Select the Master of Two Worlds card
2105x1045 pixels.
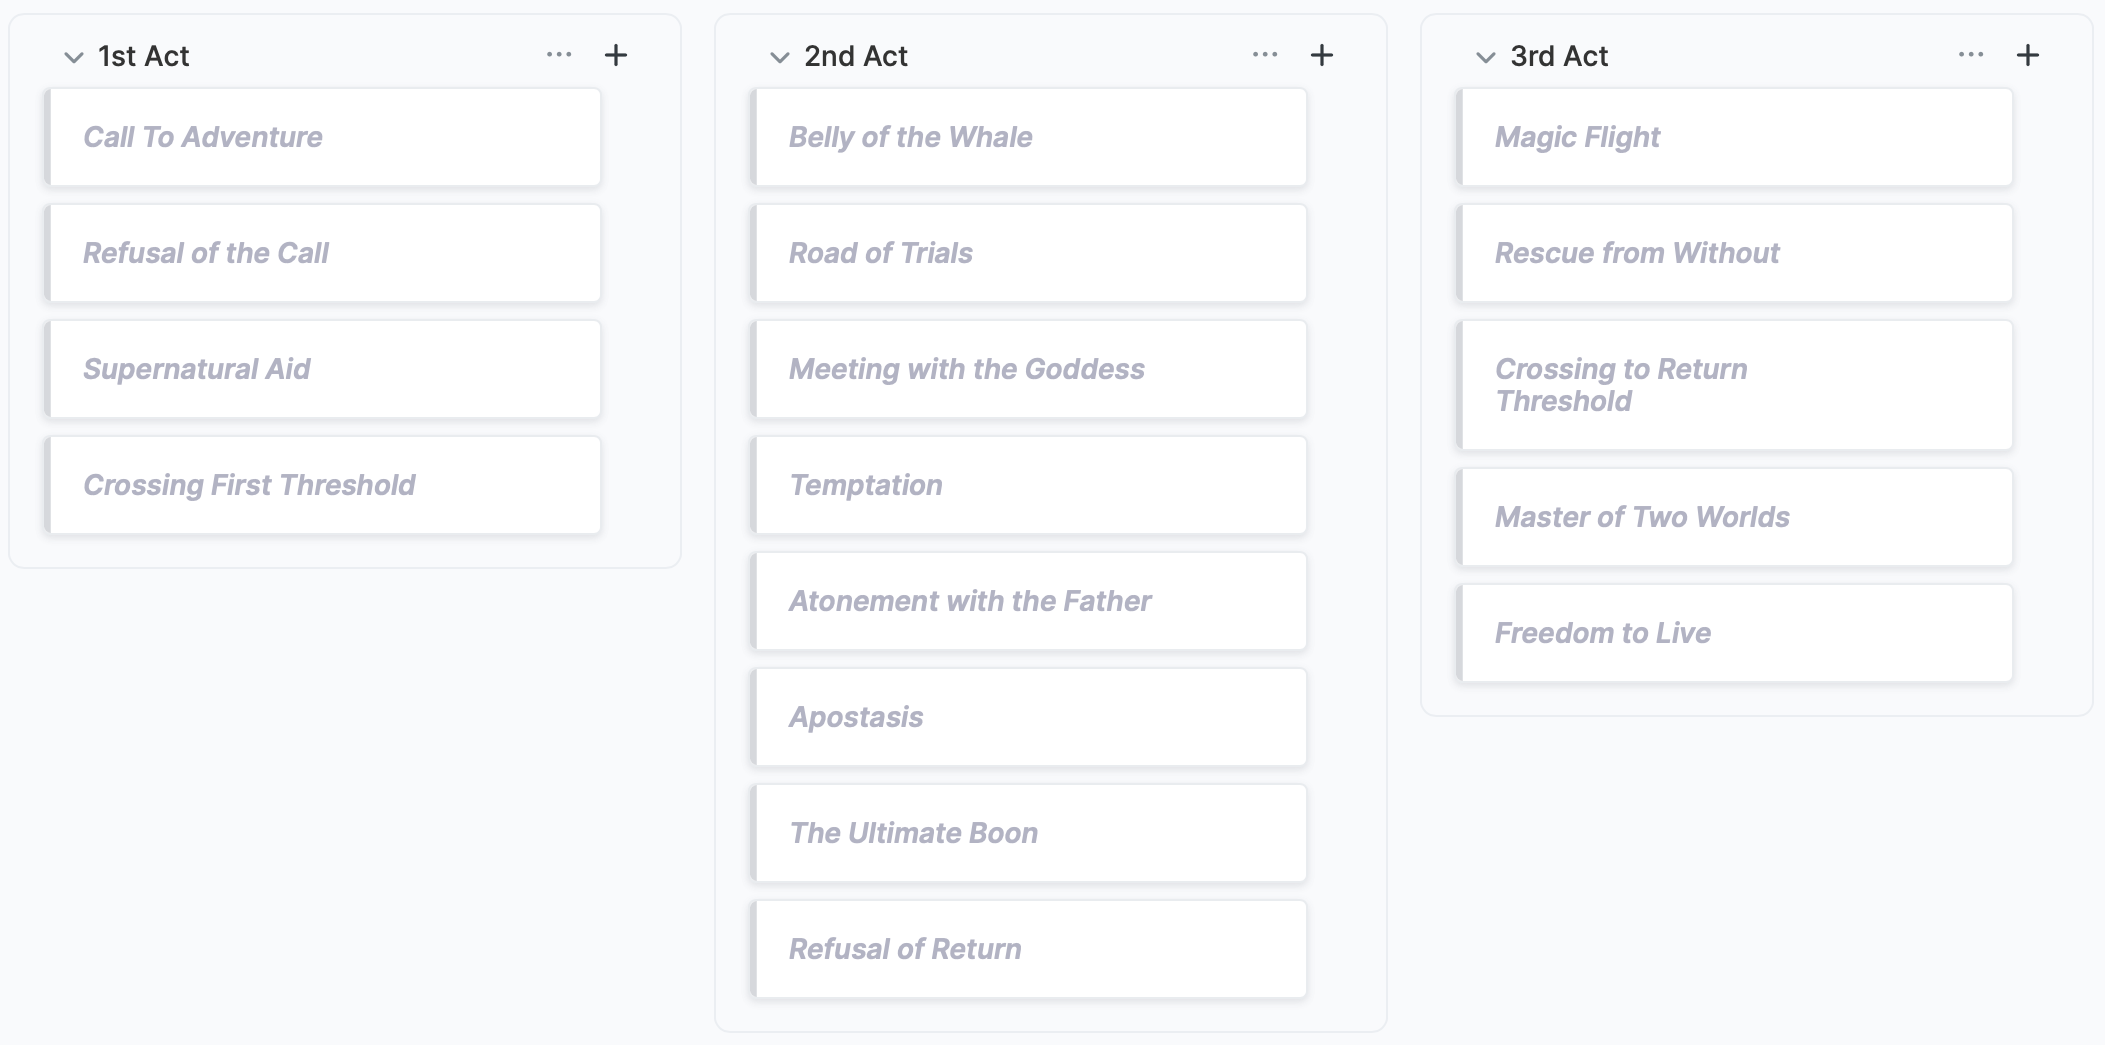tap(1736, 517)
